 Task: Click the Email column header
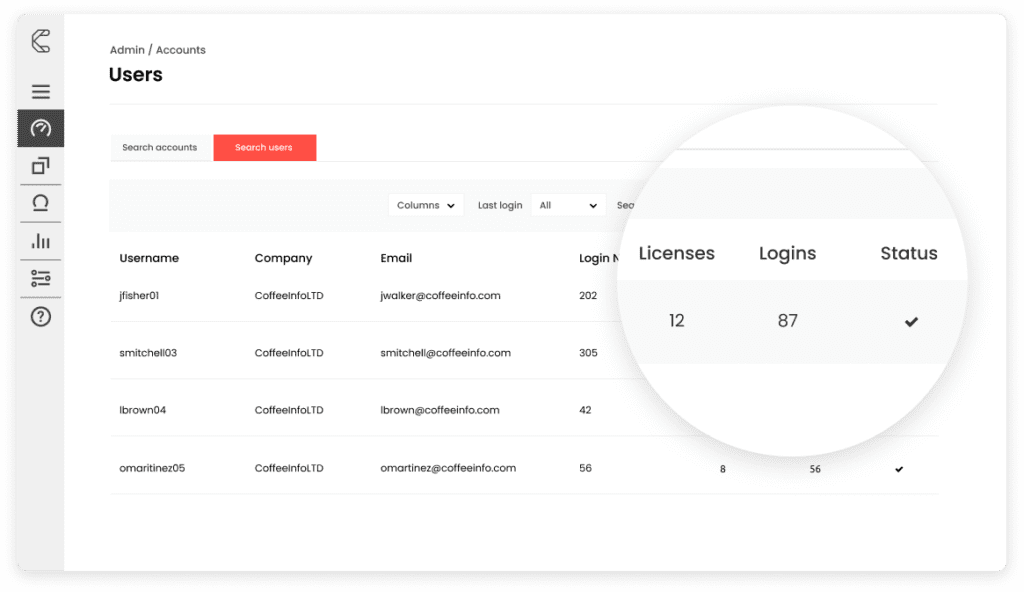coord(396,258)
